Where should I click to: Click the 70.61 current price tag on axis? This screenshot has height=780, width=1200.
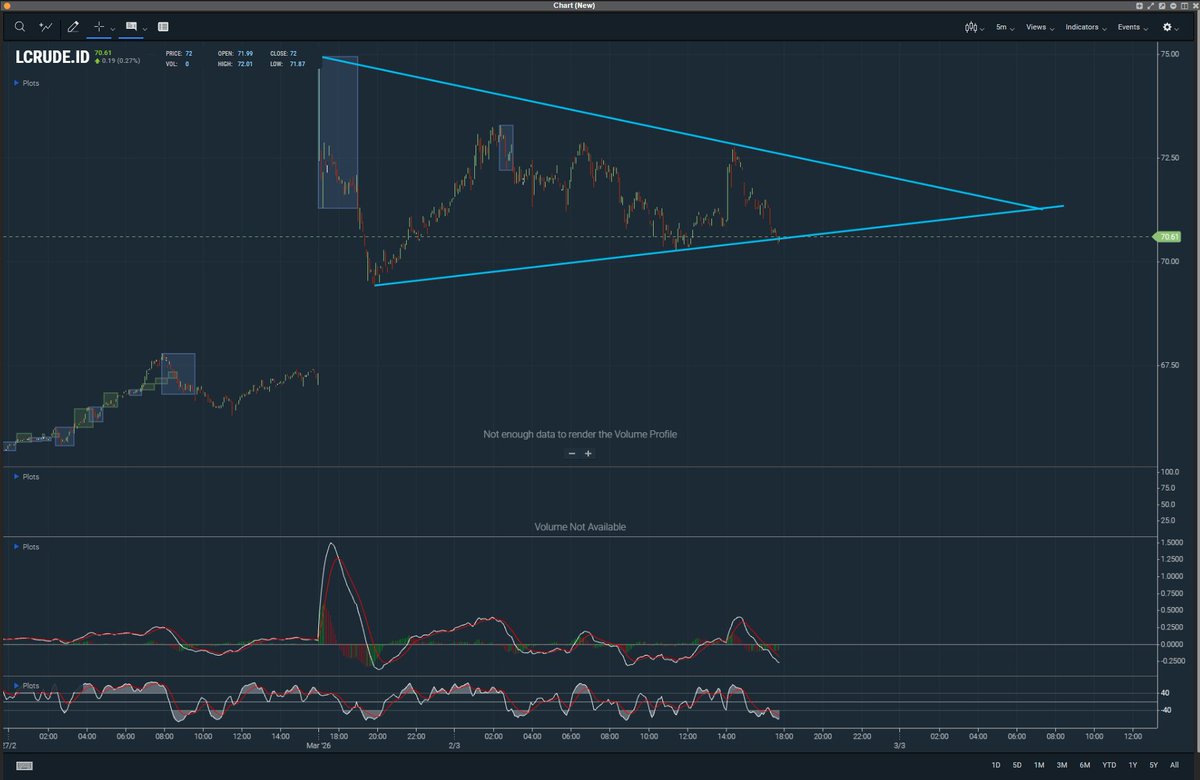coord(1167,237)
